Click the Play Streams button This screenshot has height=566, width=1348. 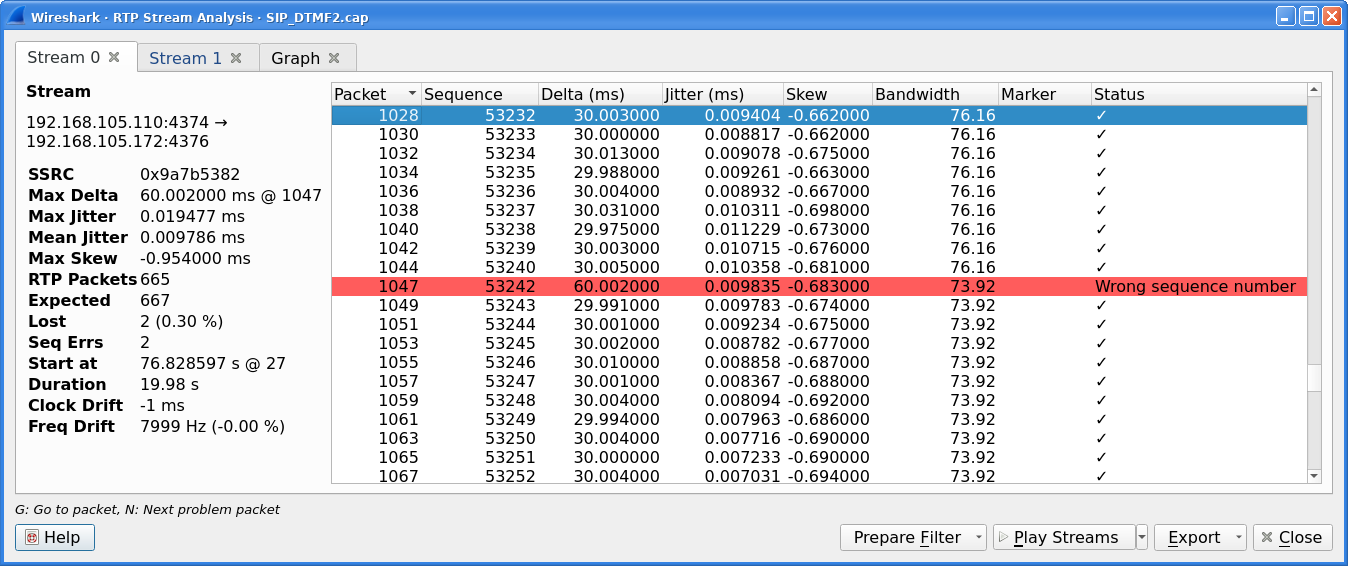click(x=1063, y=537)
